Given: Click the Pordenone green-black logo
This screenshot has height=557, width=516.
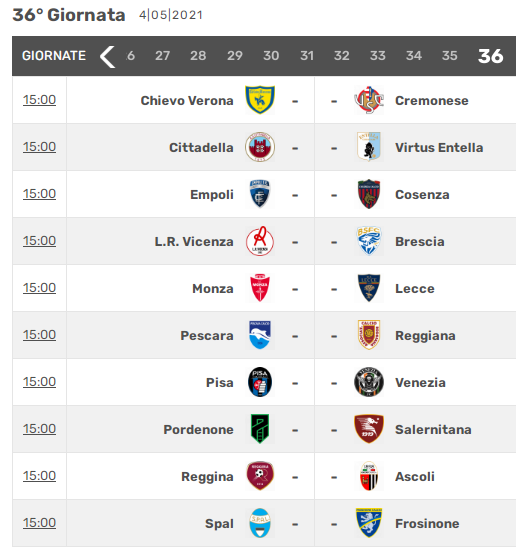Looking at the screenshot, I should (x=260, y=429).
